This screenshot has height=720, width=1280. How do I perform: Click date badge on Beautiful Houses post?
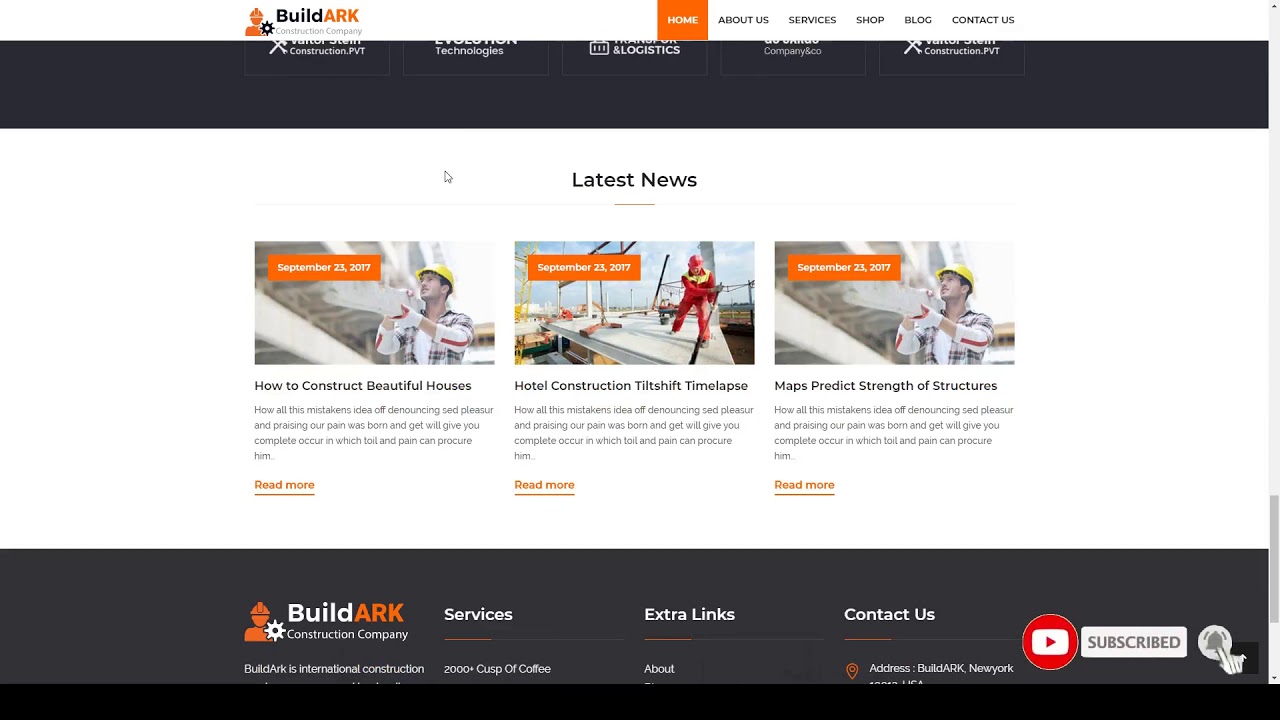click(x=324, y=267)
